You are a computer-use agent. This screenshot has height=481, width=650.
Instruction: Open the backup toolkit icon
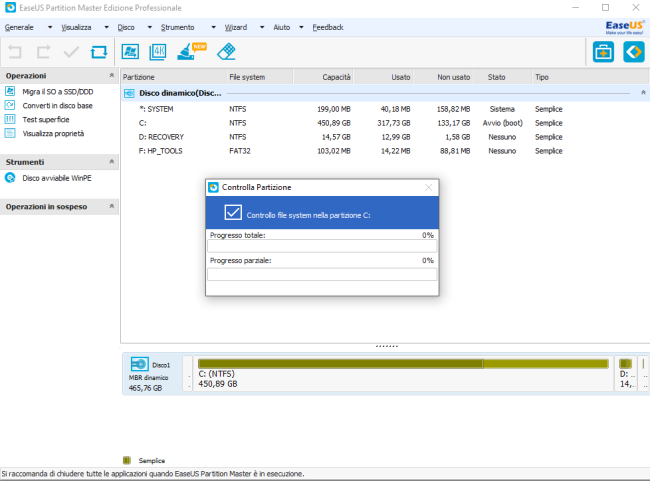603,52
